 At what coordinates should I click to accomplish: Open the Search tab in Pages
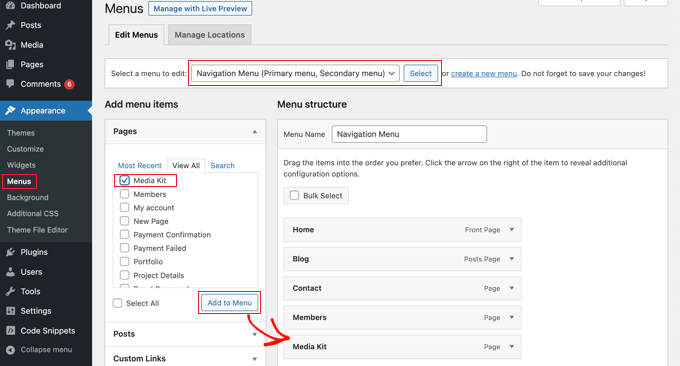click(x=222, y=166)
